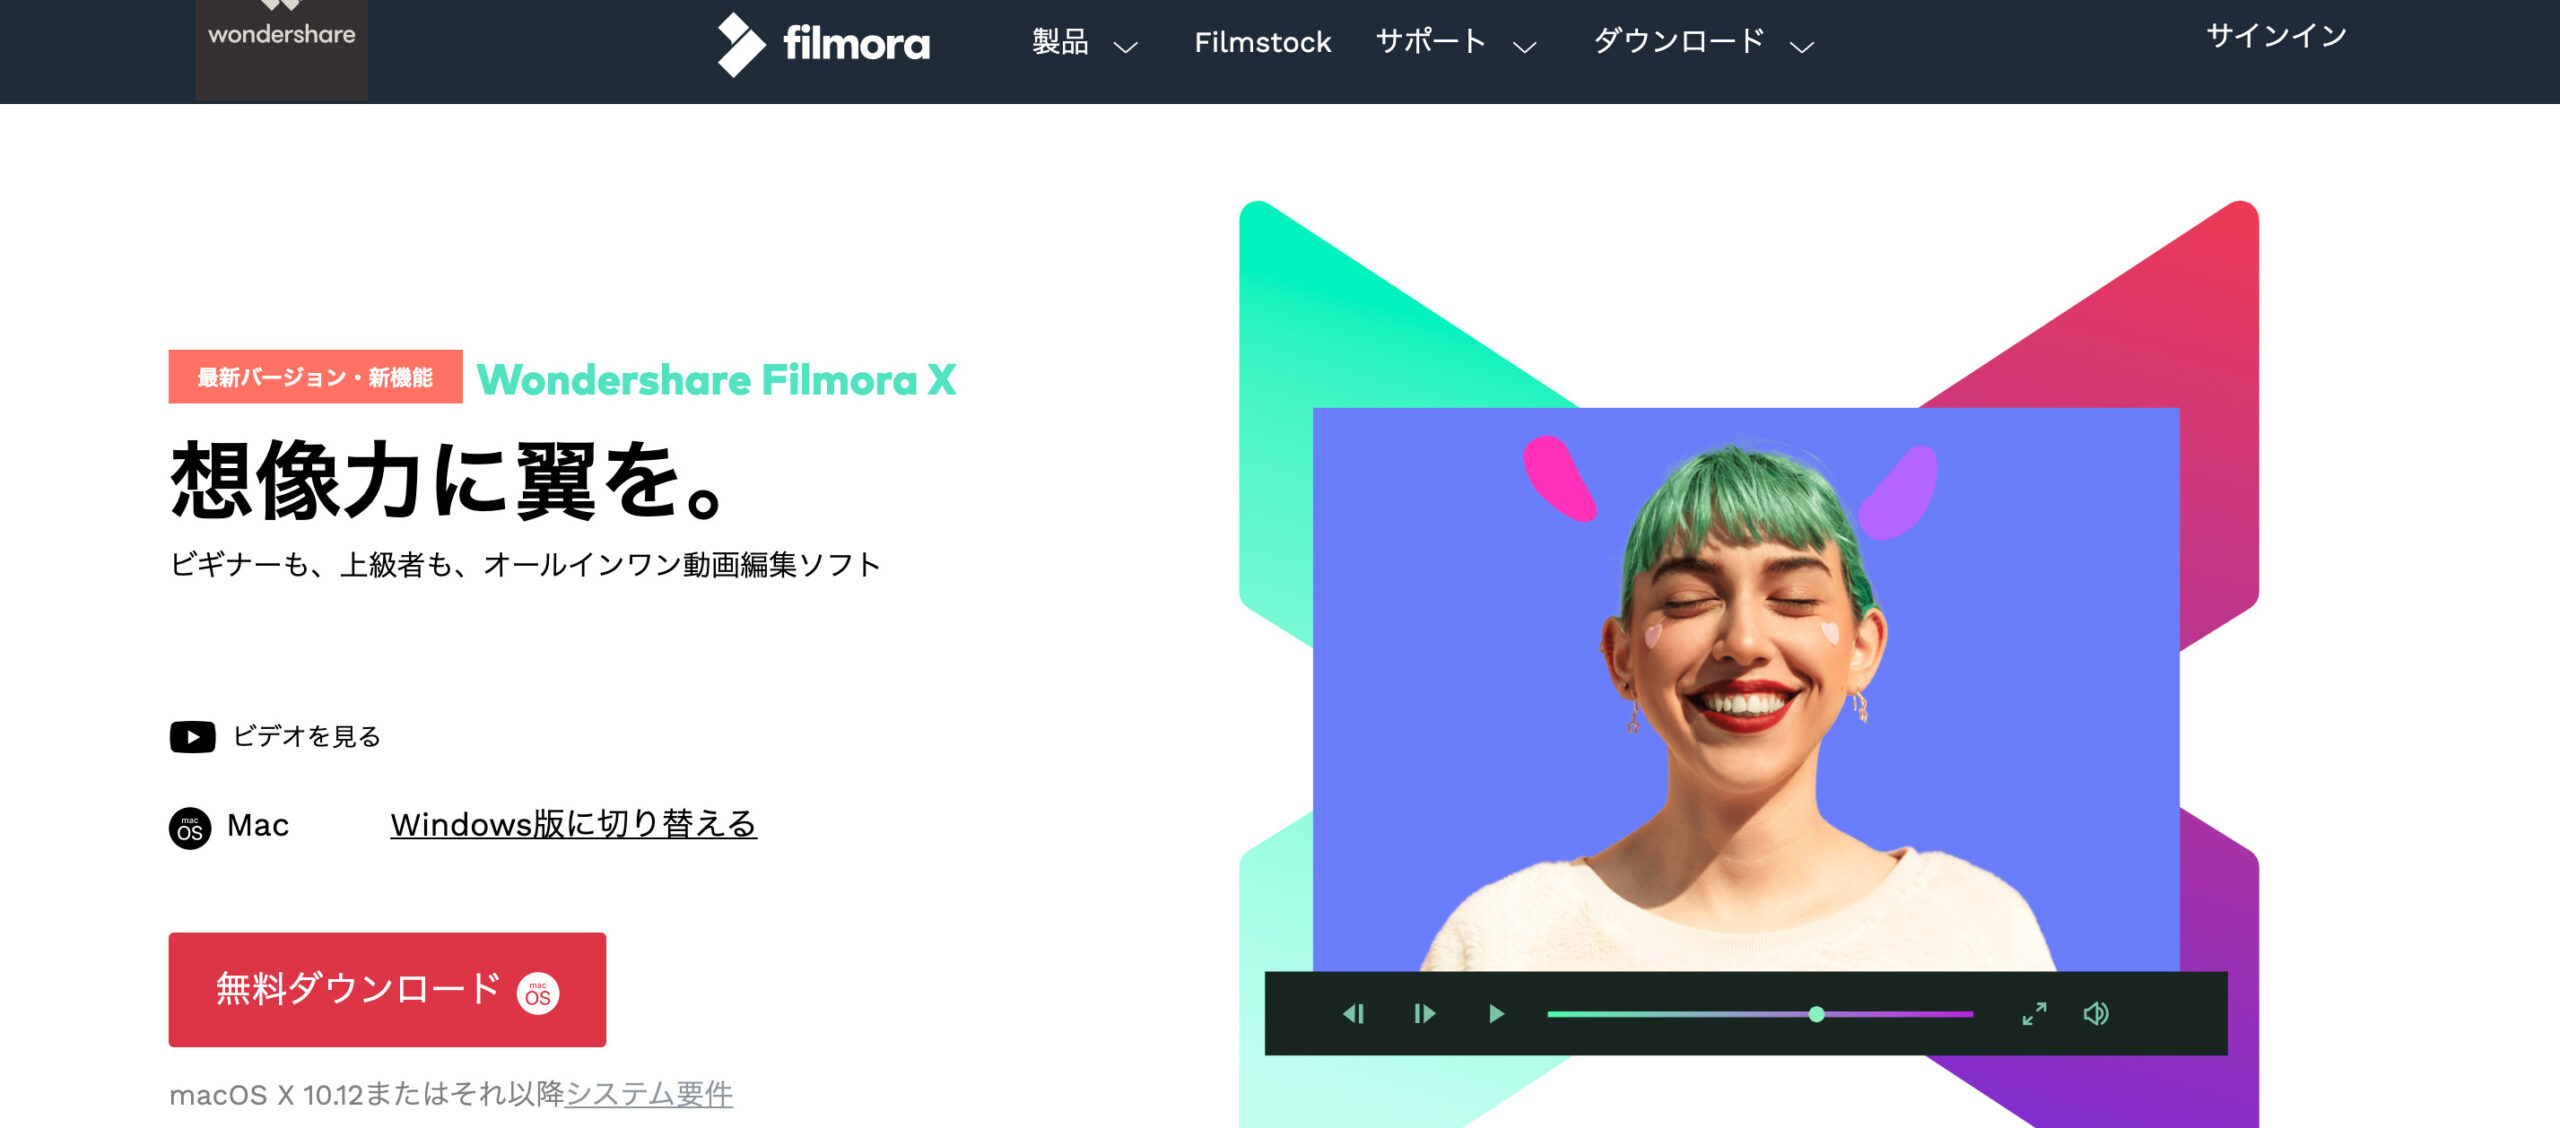Open the Filmstock page

[1262, 42]
